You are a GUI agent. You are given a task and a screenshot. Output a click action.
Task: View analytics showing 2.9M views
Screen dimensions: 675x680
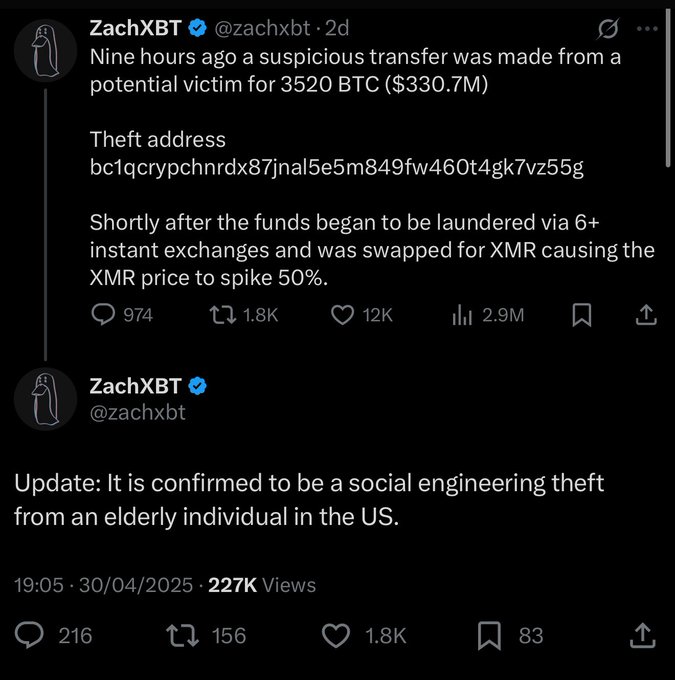(x=463, y=315)
